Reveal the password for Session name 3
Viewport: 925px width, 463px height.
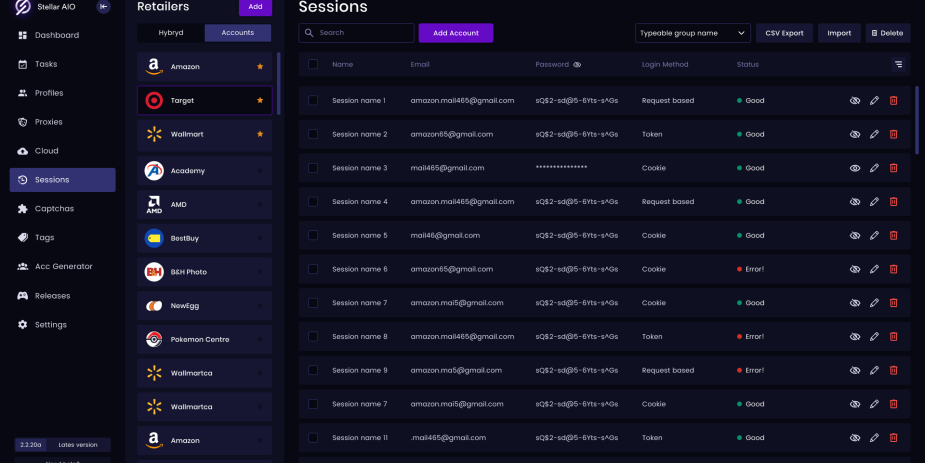click(x=855, y=168)
